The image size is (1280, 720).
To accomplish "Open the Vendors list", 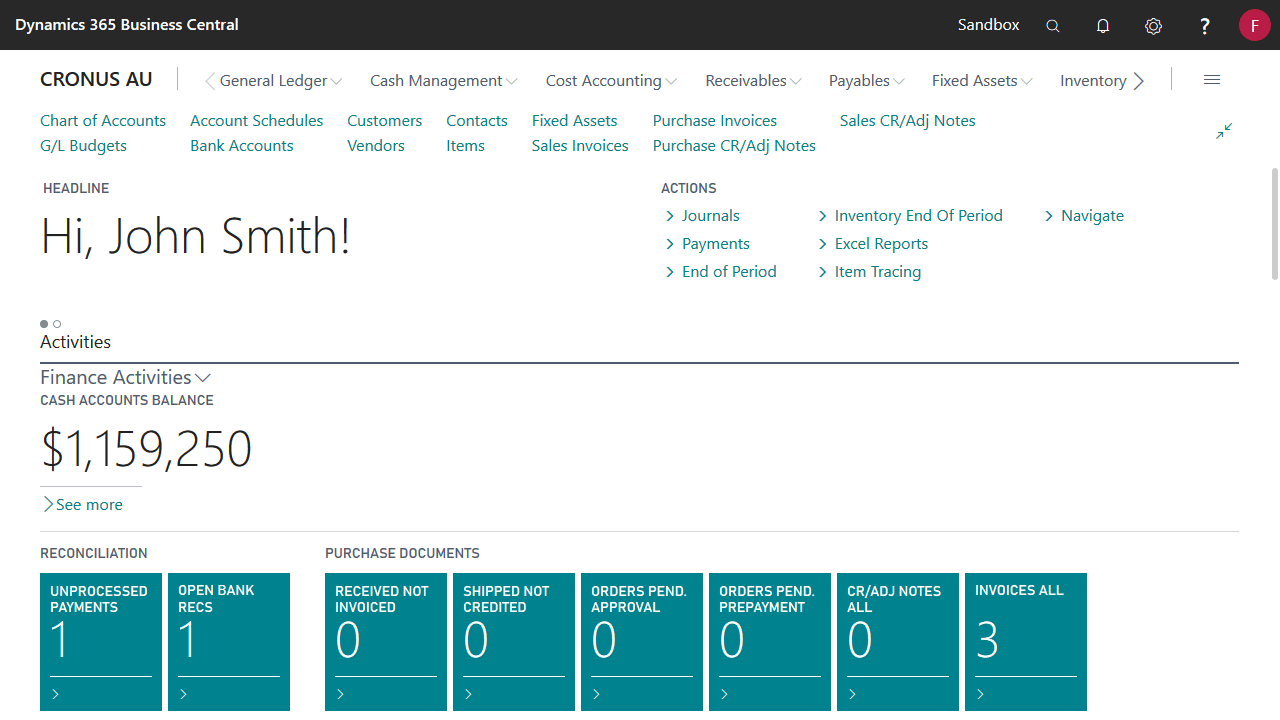I will click(374, 146).
